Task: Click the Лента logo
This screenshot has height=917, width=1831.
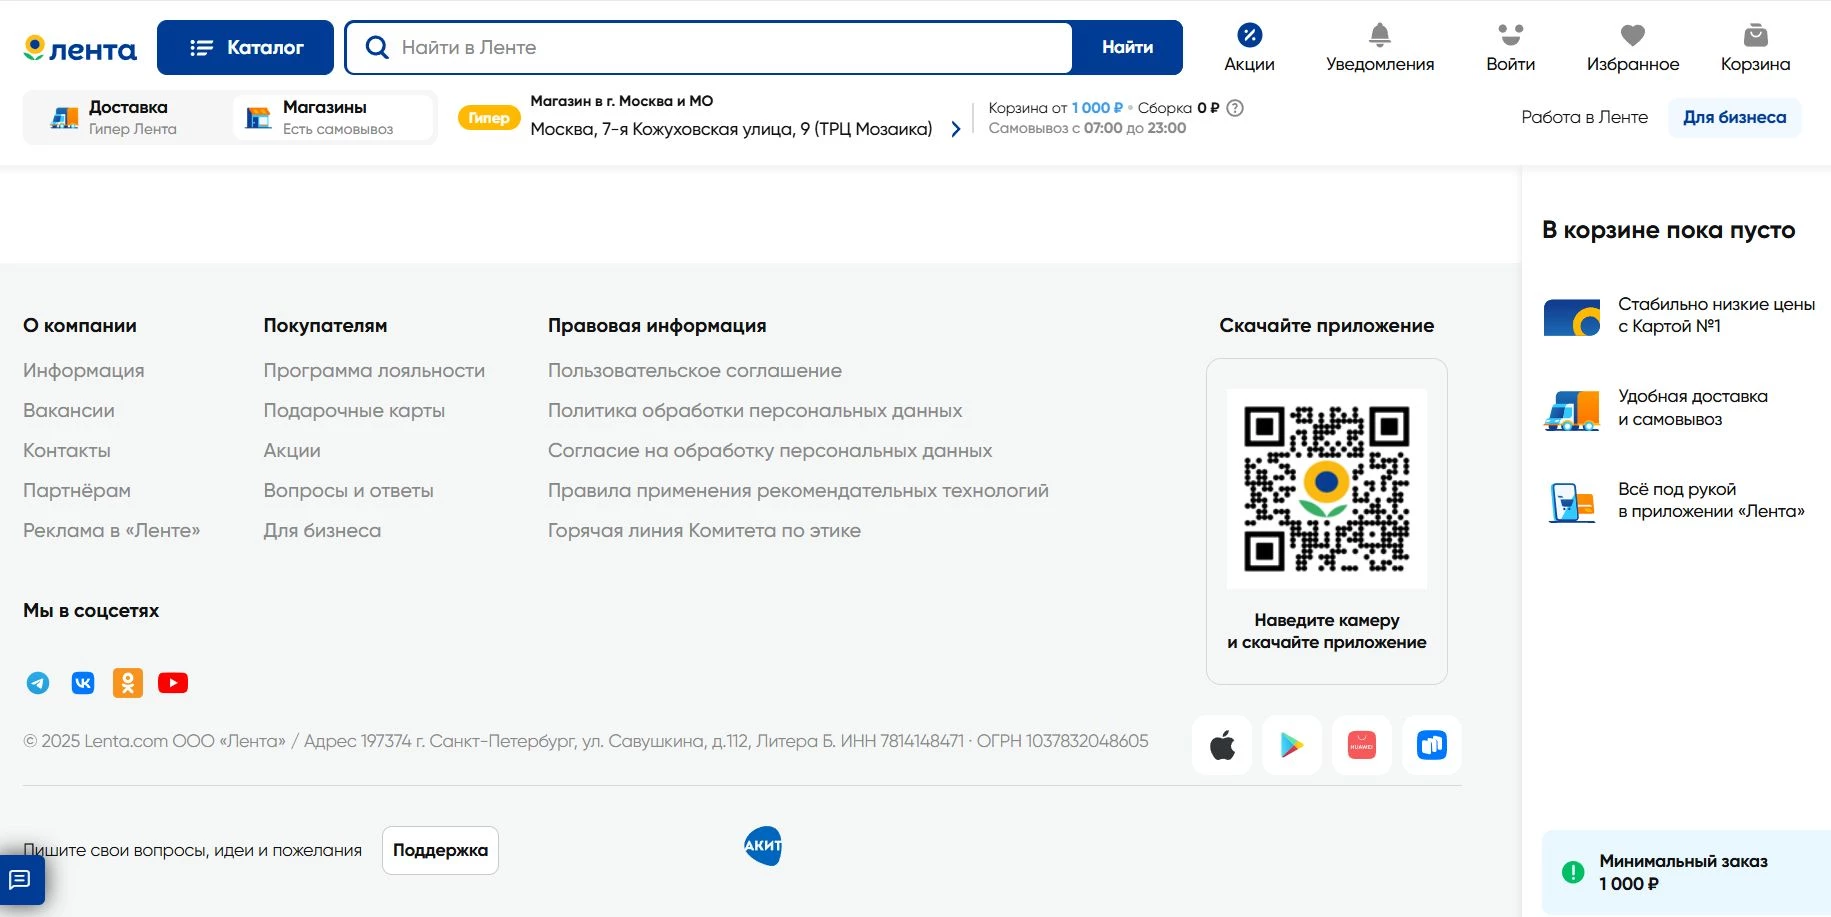Action: tap(80, 48)
